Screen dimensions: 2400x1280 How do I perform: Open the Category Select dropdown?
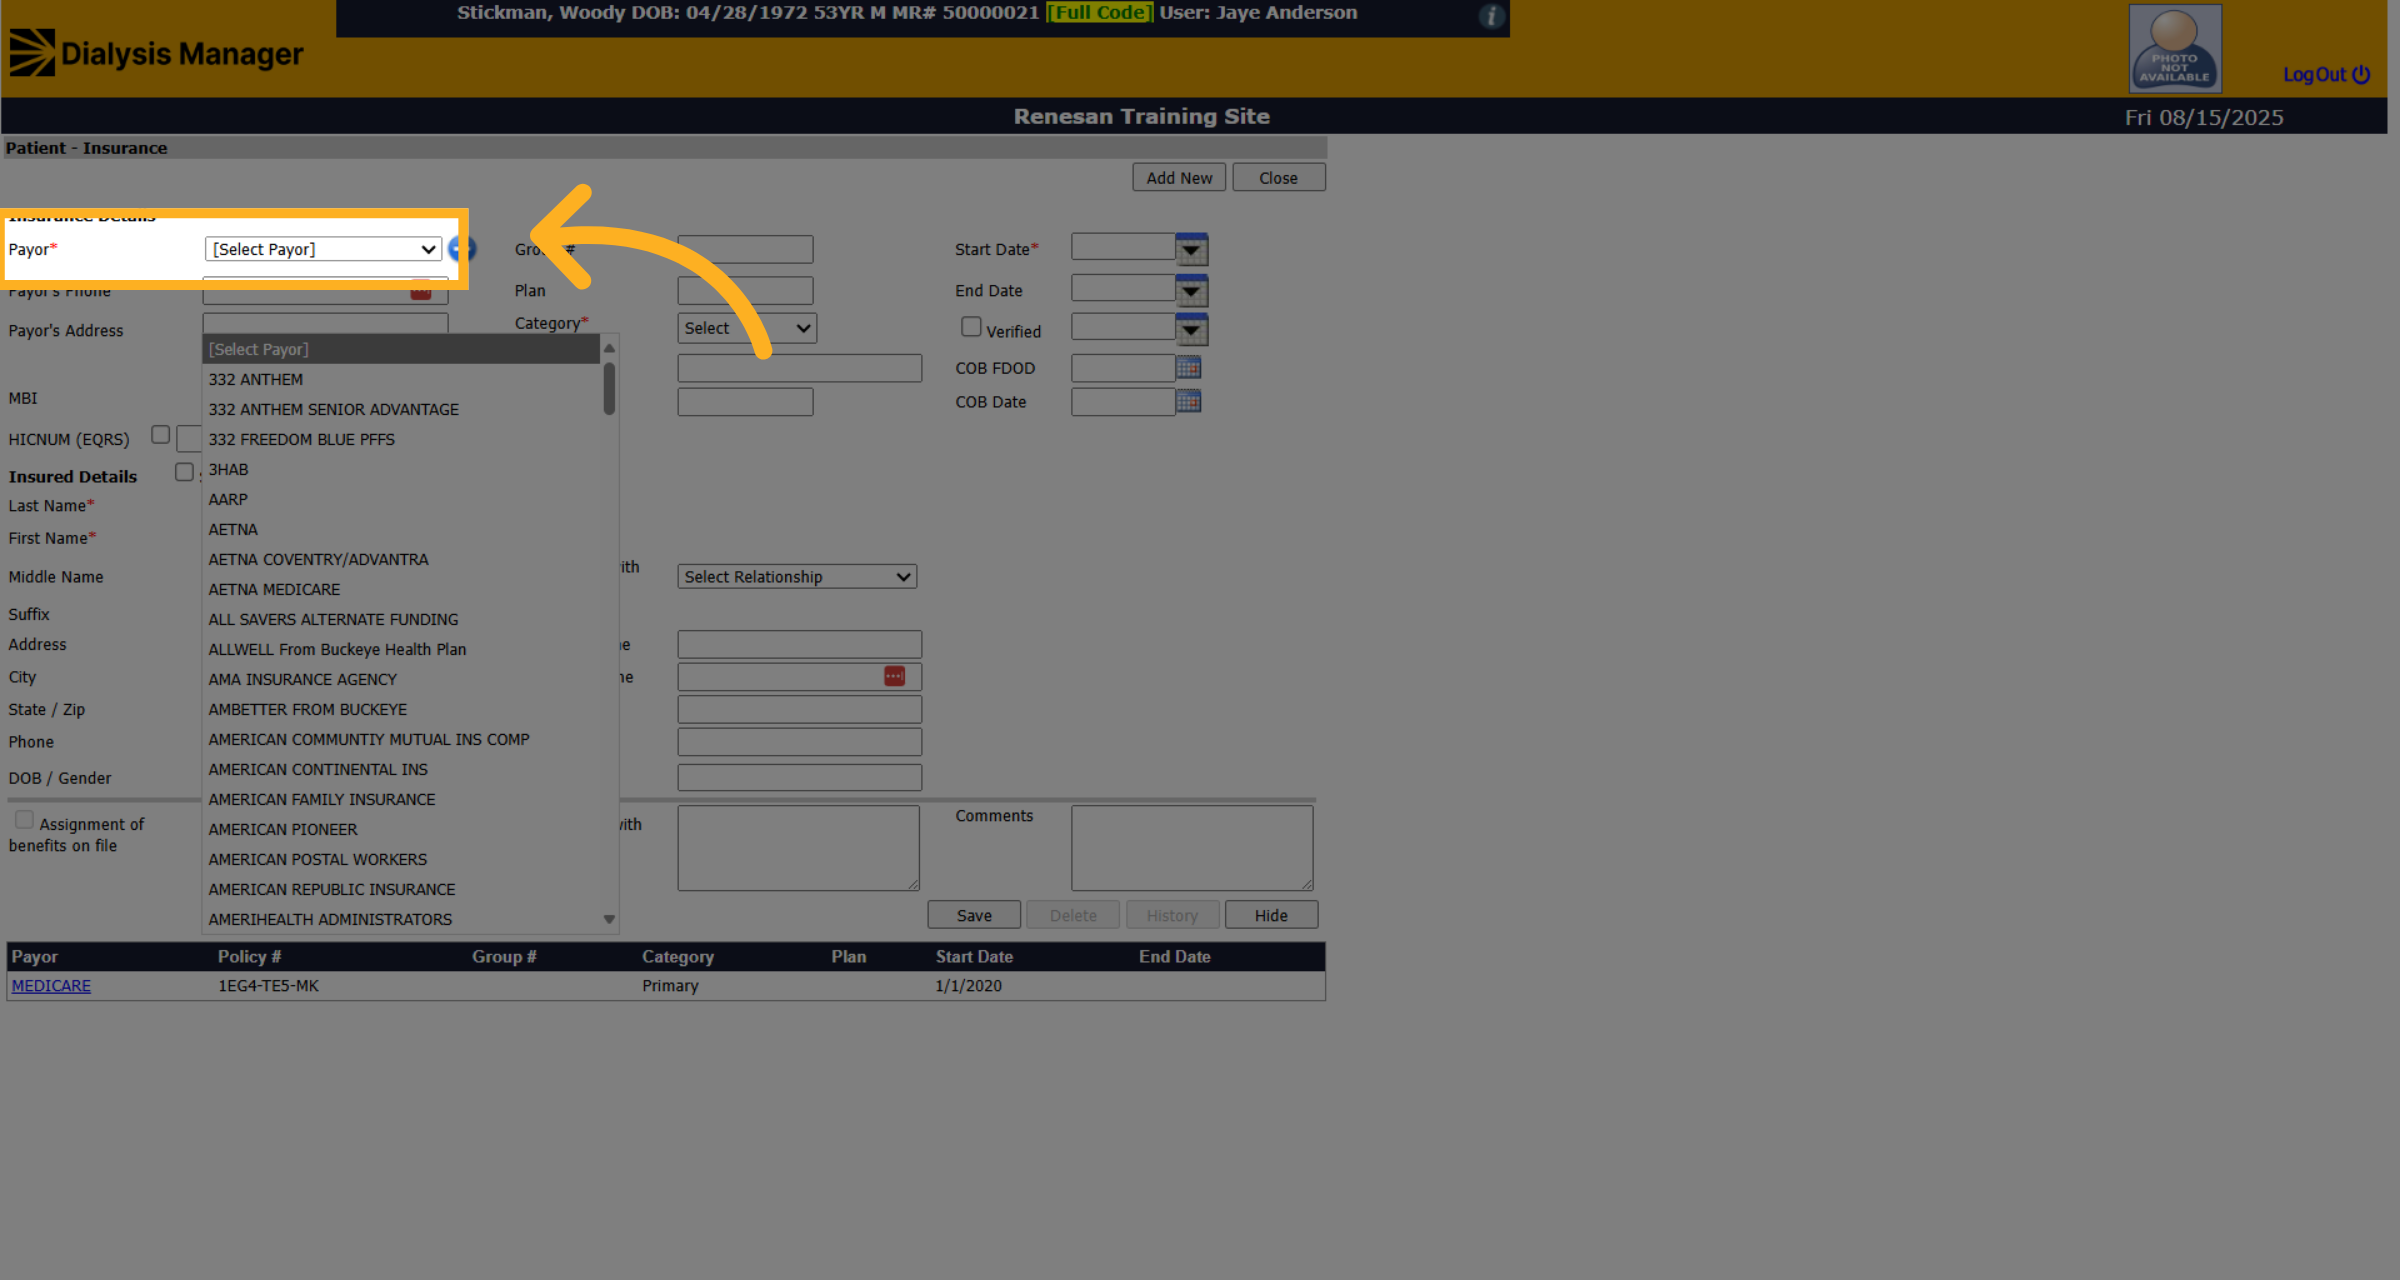pyautogui.click(x=747, y=328)
